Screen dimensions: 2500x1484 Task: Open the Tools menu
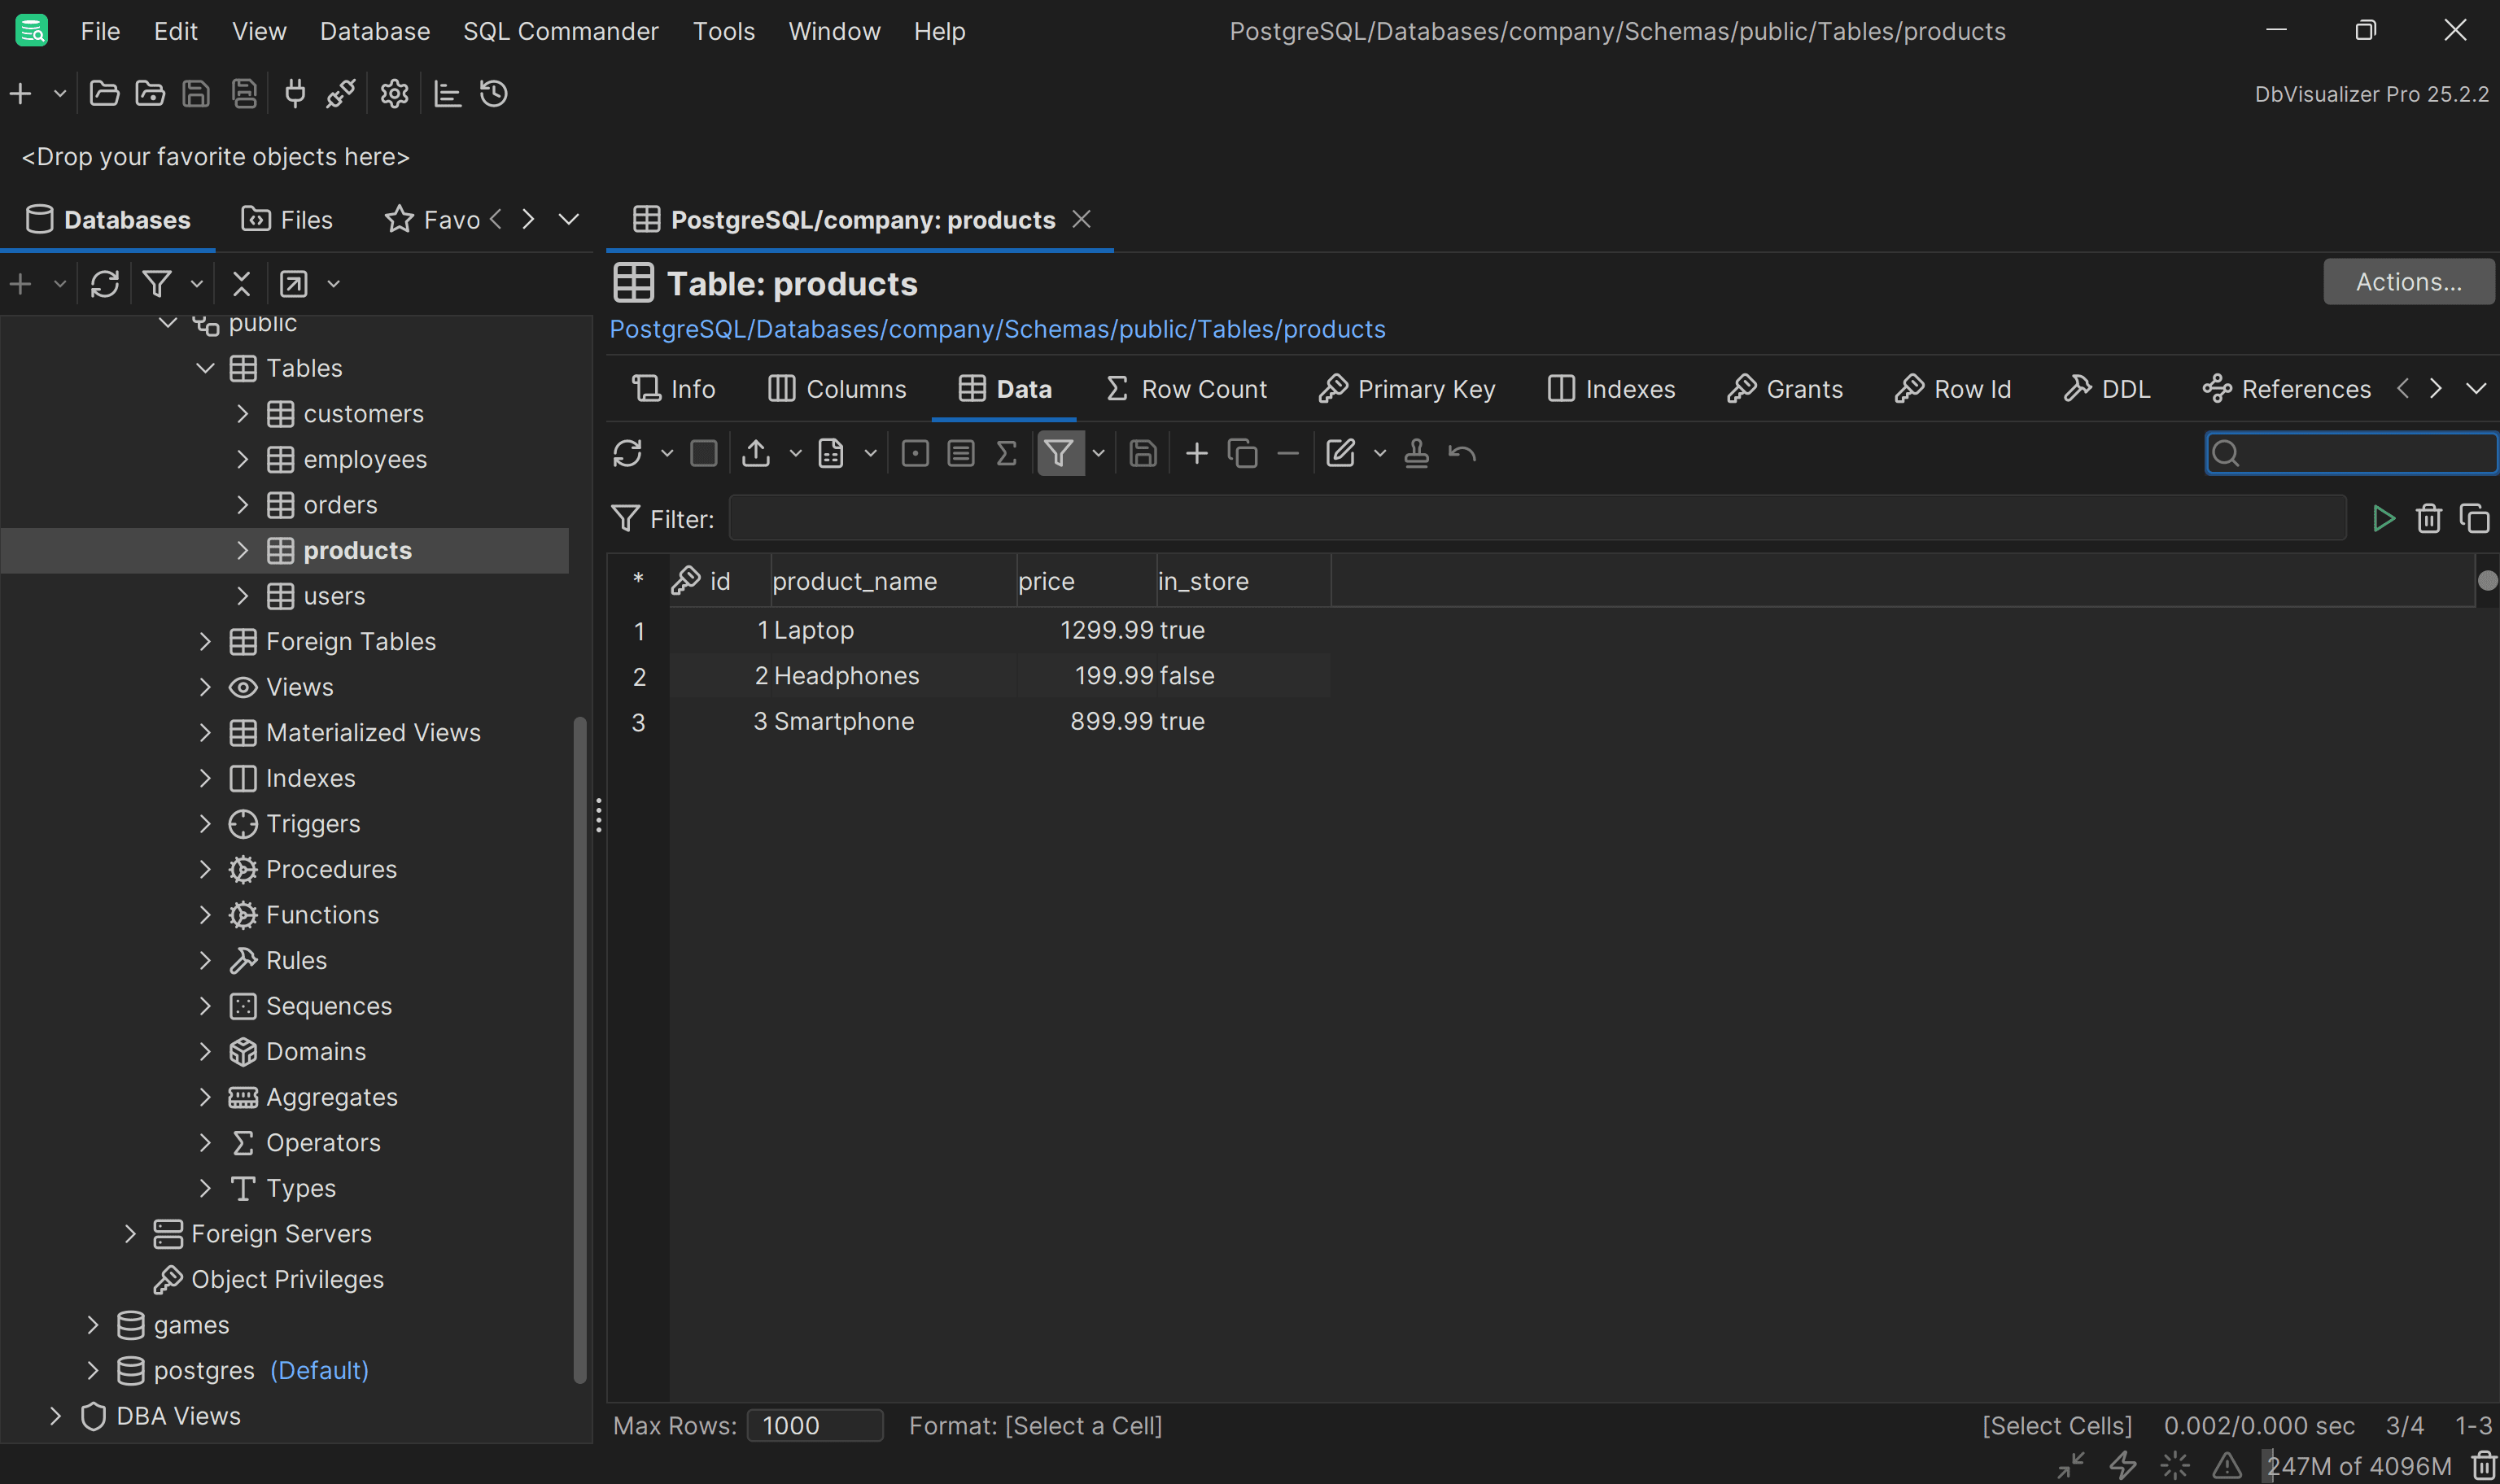pos(724,31)
